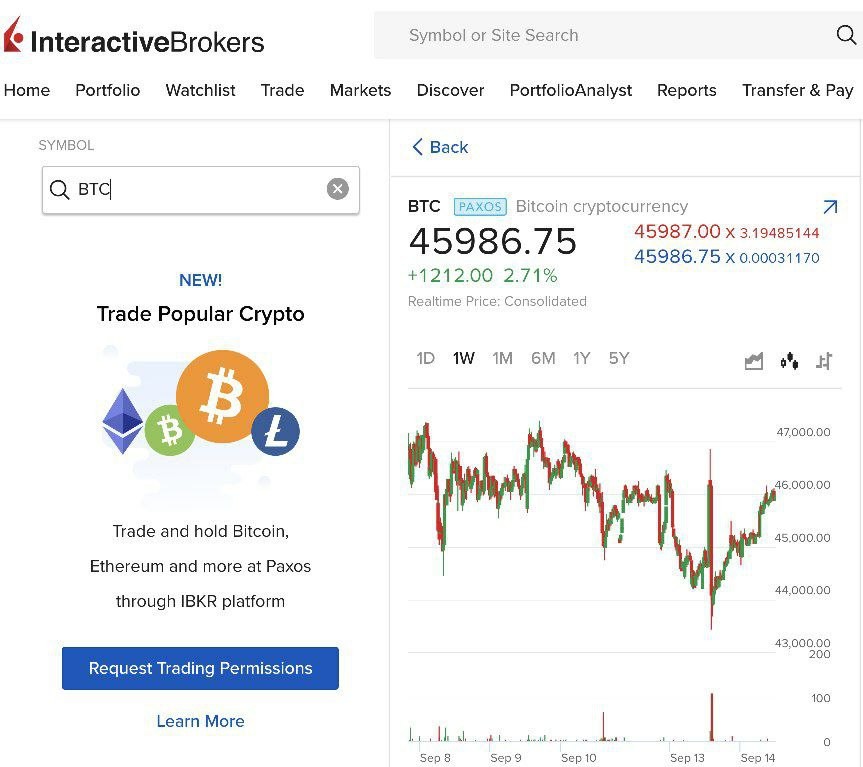Select the OHLC bar chart icon
This screenshot has width=863, height=767.
(824, 361)
